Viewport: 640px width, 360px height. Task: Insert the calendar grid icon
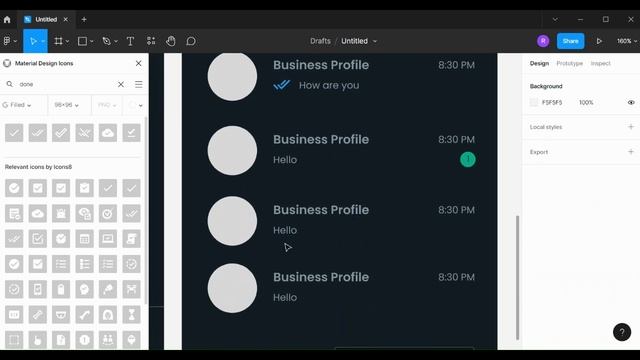click(84, 239)
